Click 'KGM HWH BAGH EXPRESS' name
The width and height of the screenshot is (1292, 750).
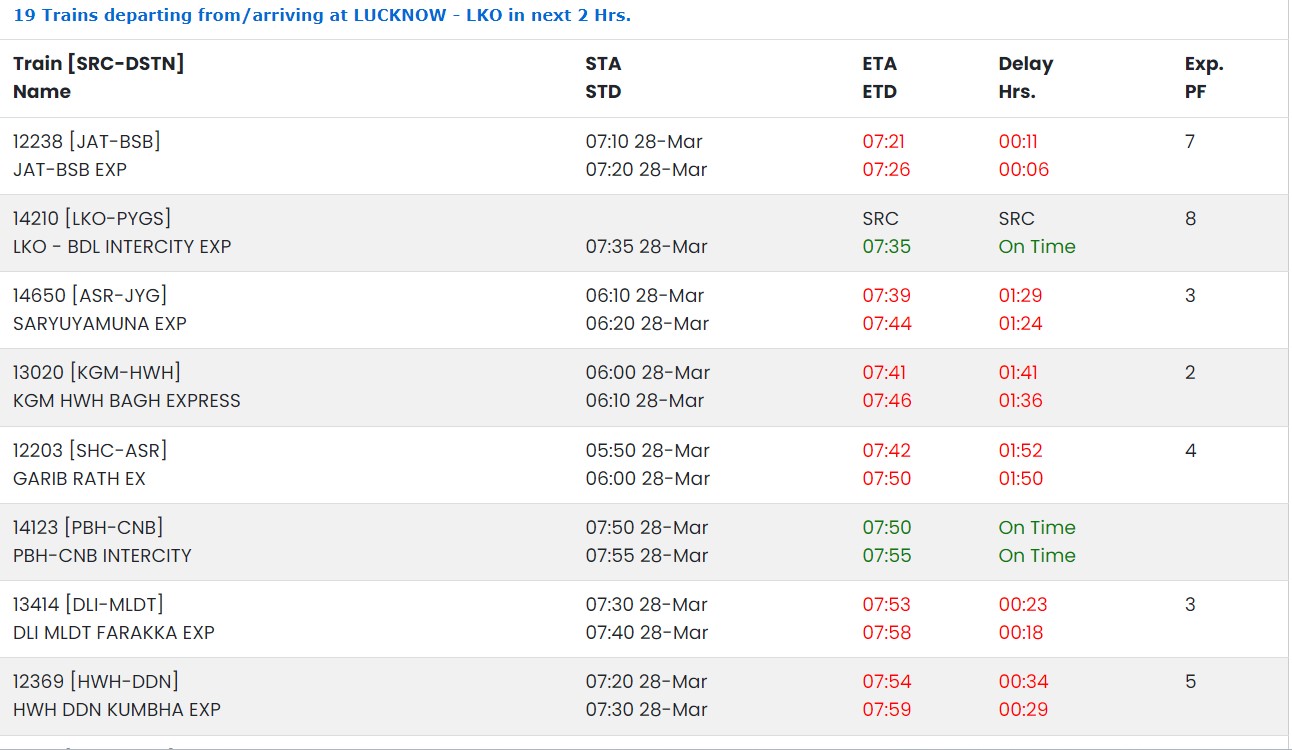coord(127,401)
